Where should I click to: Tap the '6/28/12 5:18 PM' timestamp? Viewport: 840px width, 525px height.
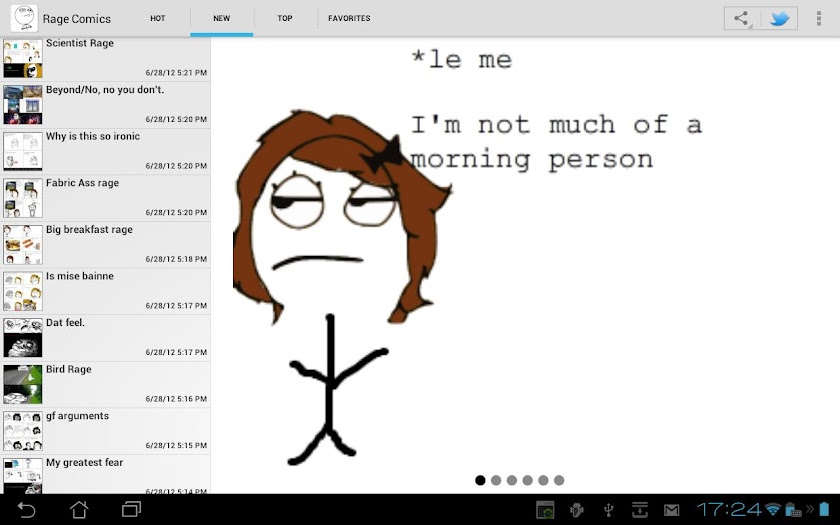click(176, 259)
